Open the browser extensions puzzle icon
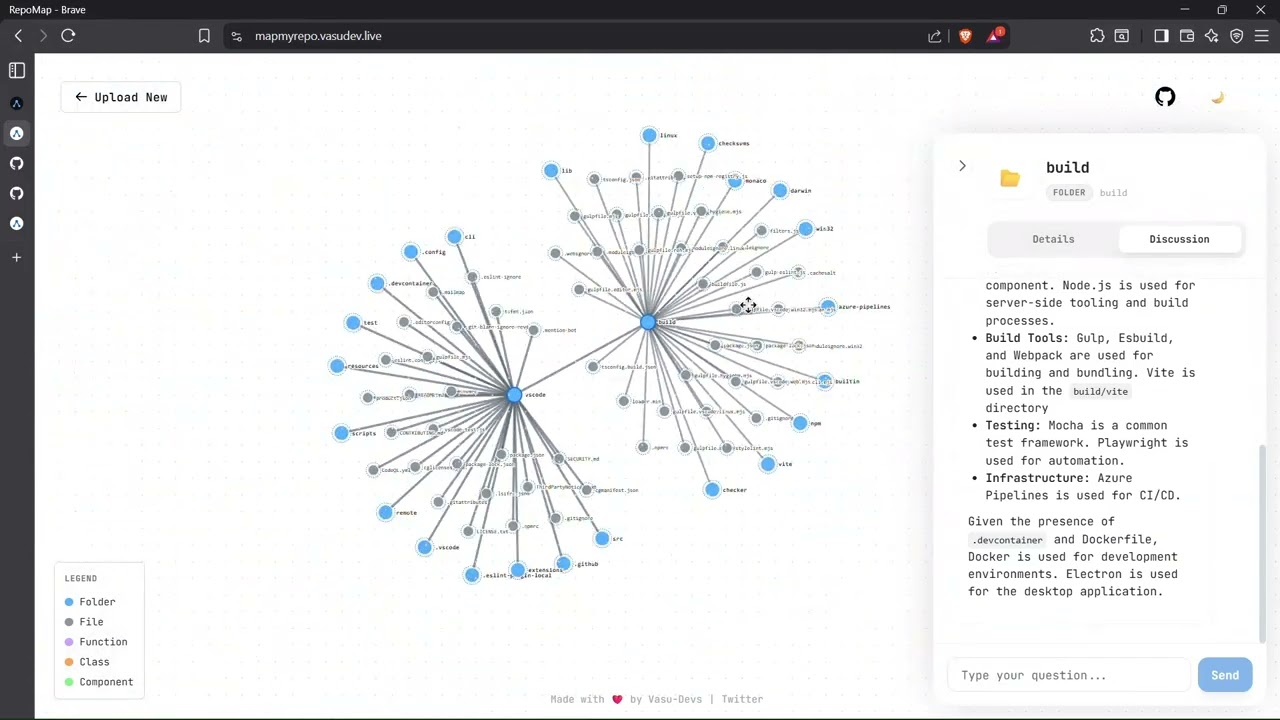This screenshot has width=1280, height=720. pyautogui.click(x=1097, y=36)
